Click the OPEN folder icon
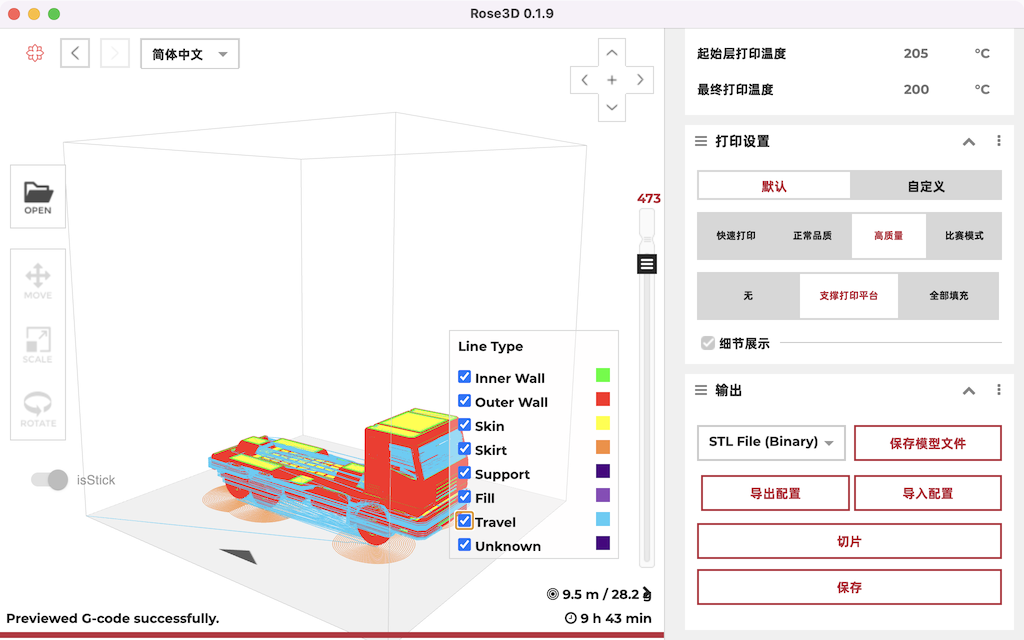 click(38, 197)
